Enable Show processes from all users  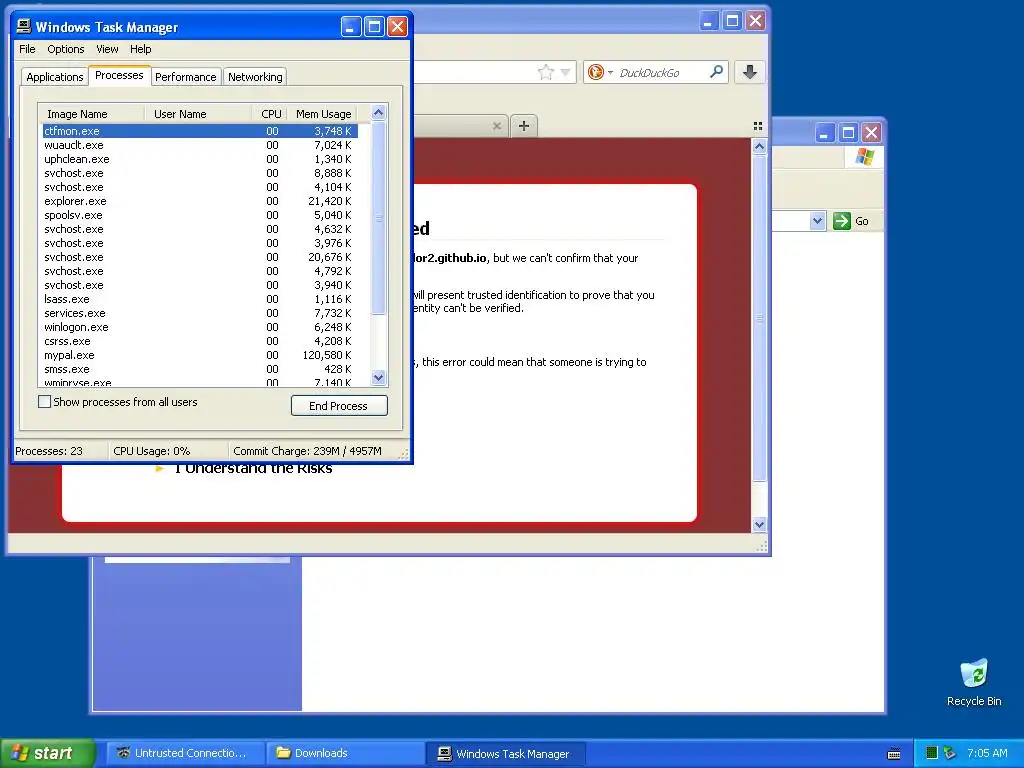(44, 402)
